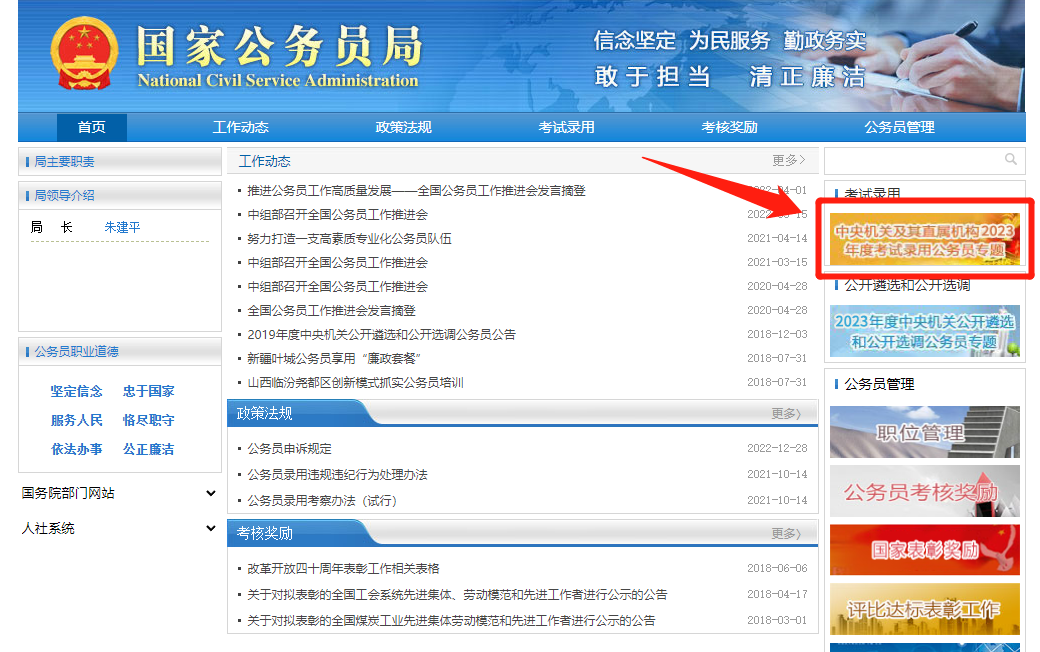Click the 坚定信念 ethics link

click(x=76, y=391)
